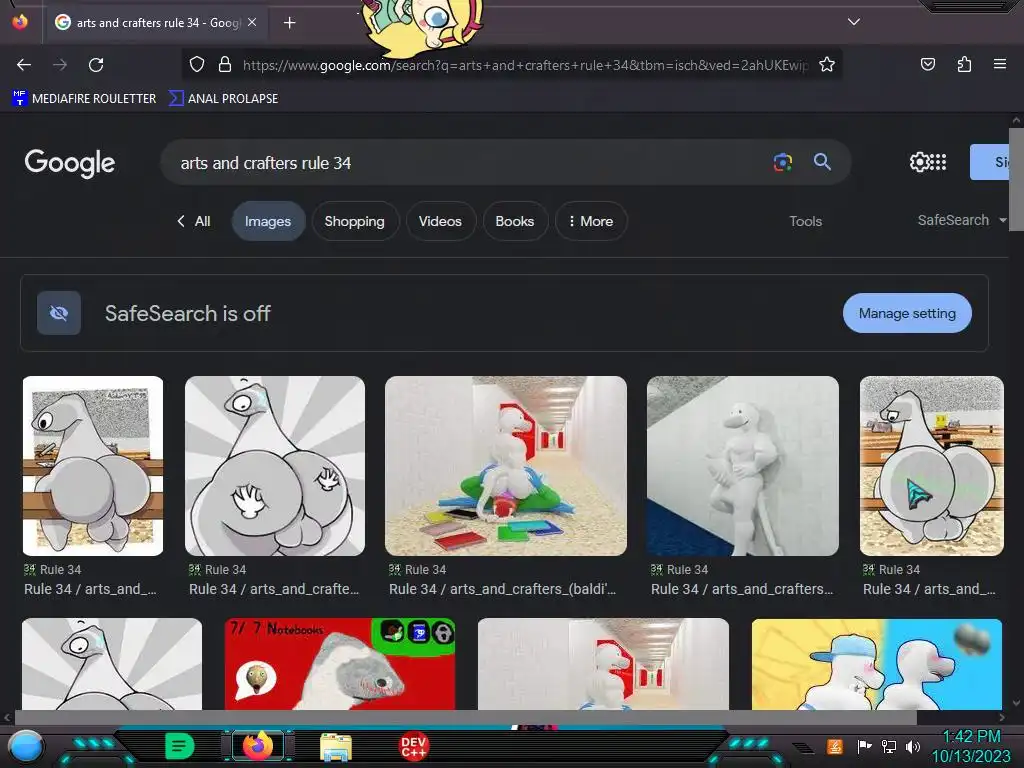This screenshot has height=768, width=1024.
Task: Open the Firefox extensions panel
Action: tap(964, 64)
